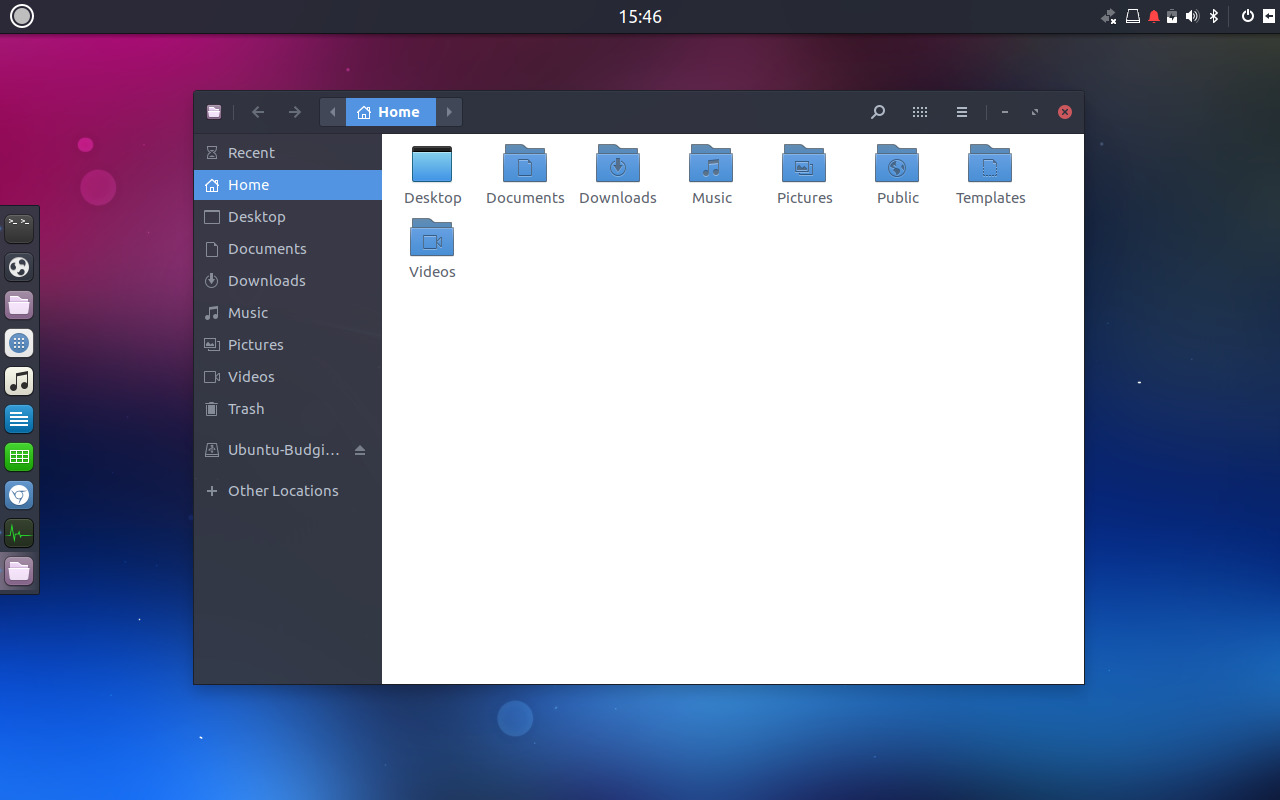Toggle the search in the file manager toolbar
1280x800 pixels.
pyautogui.click(x=878, y=112)
